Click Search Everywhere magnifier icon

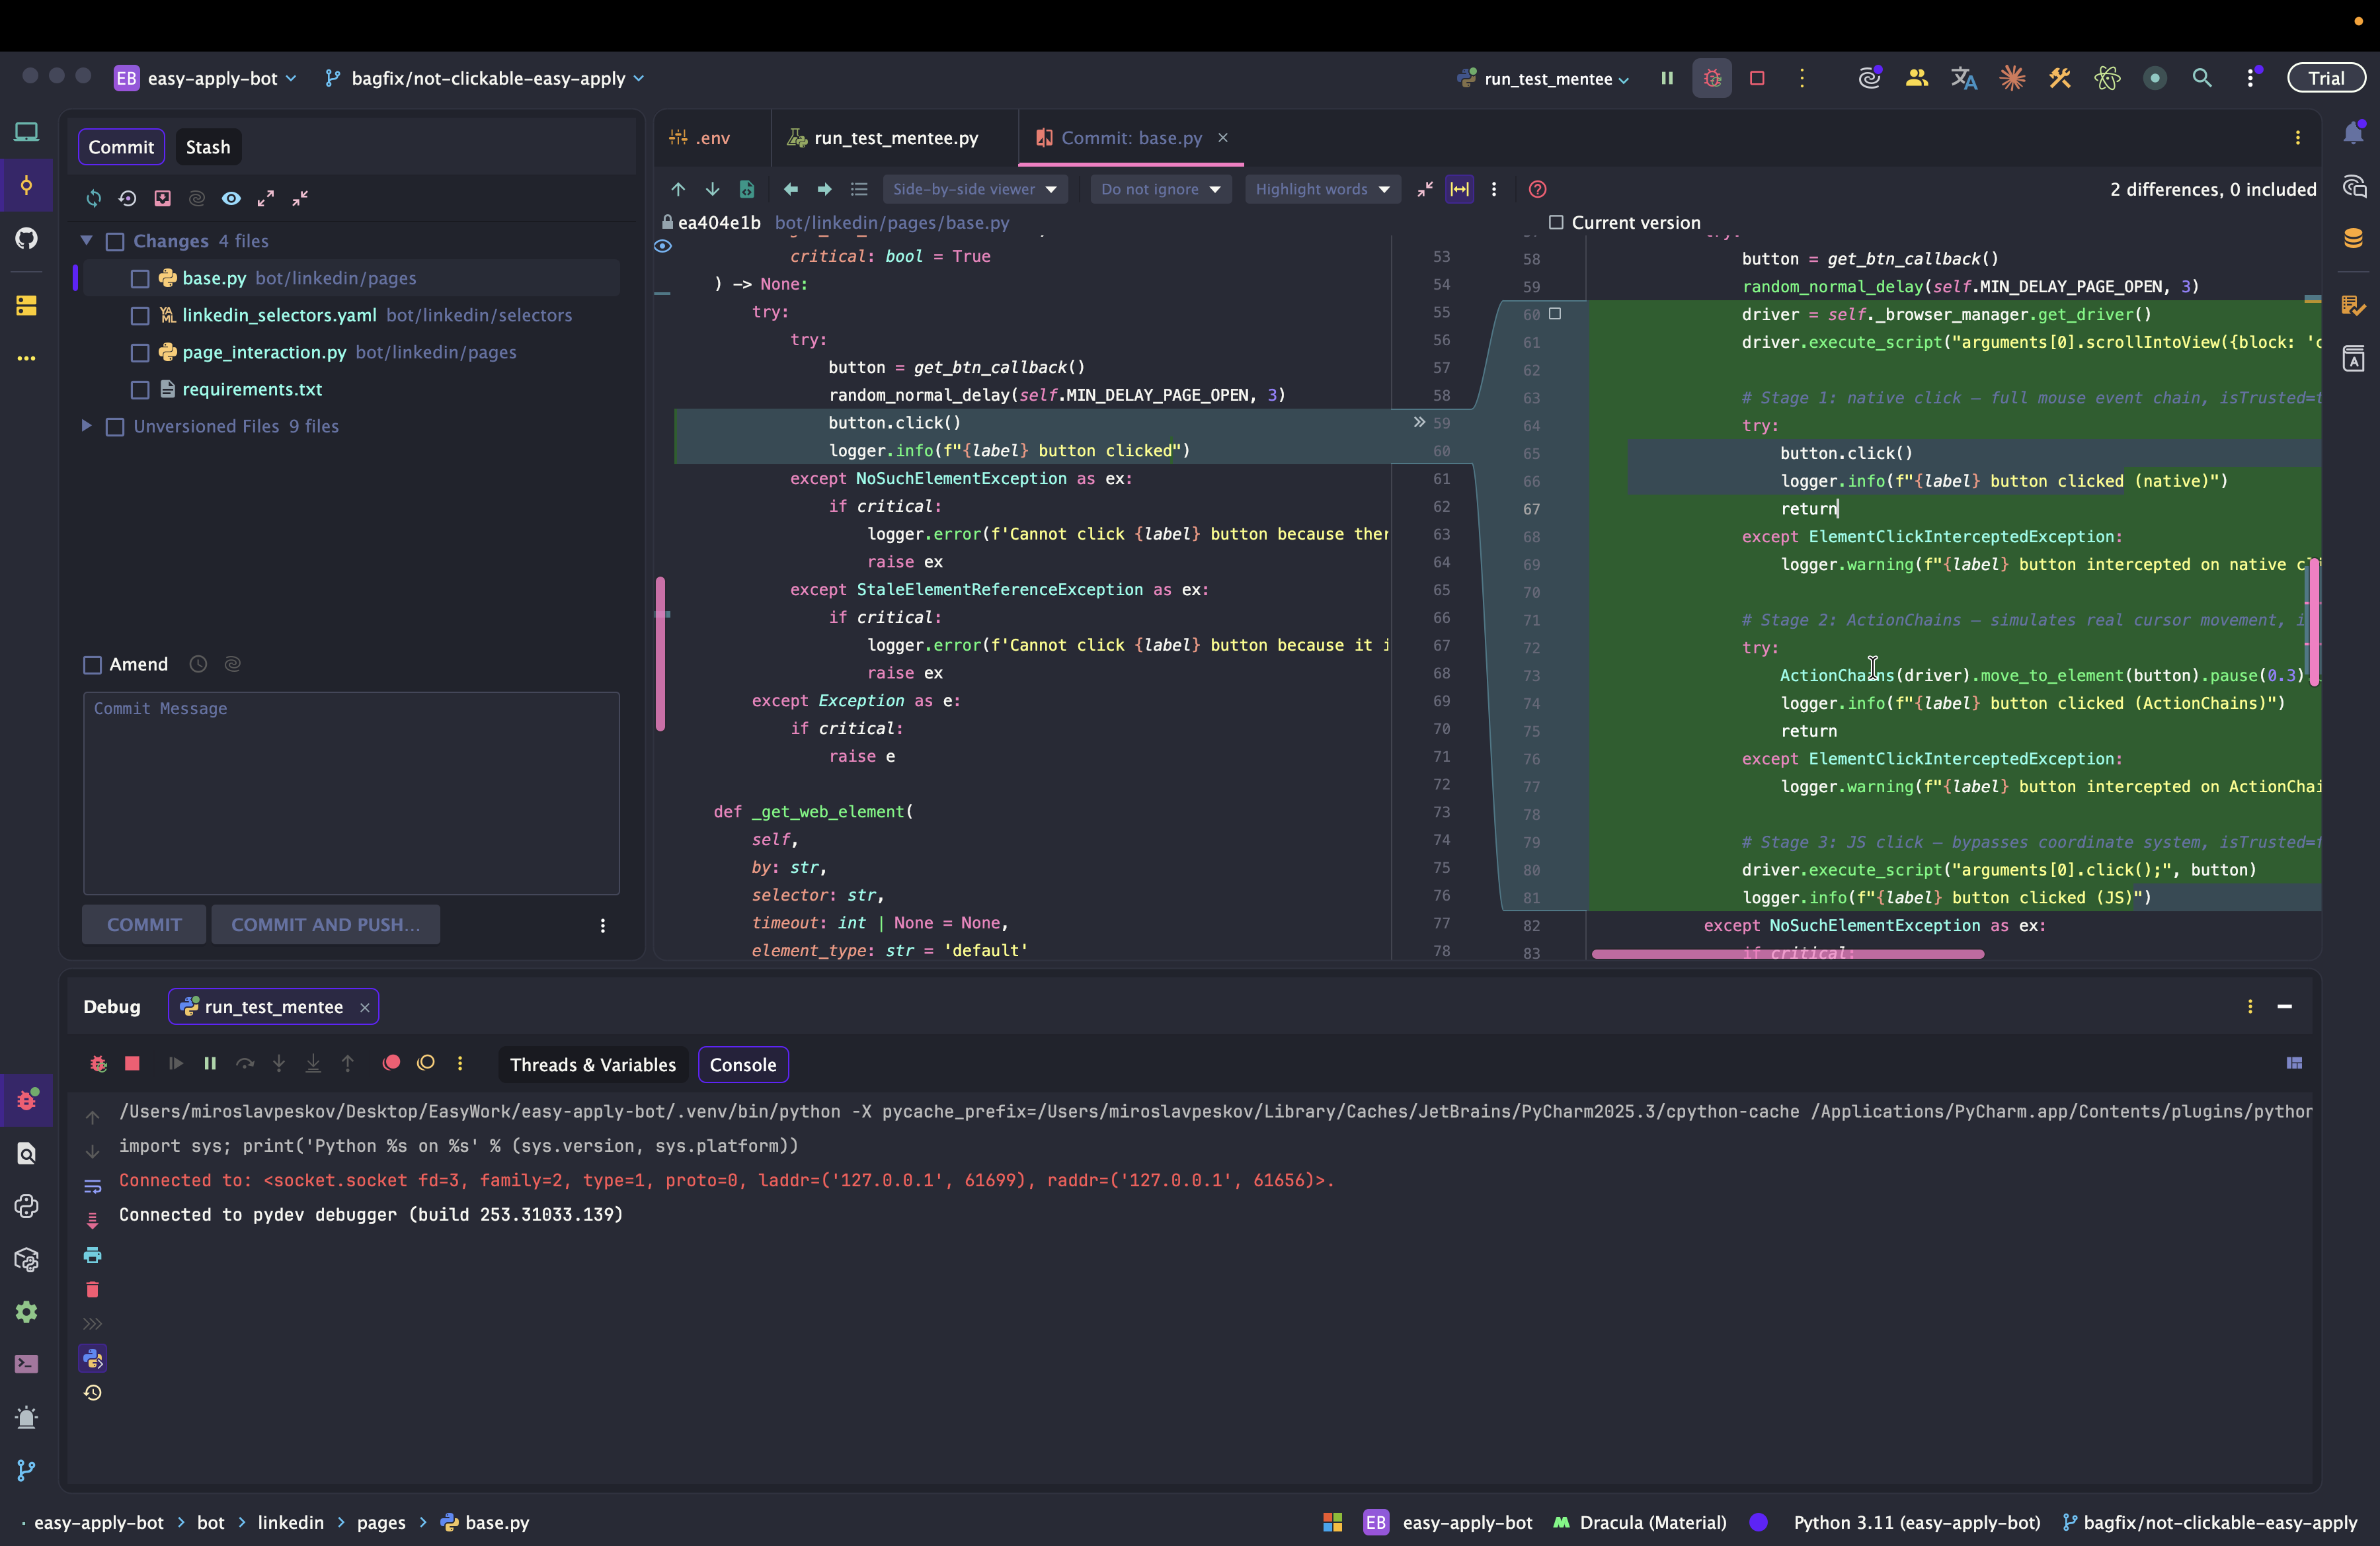pos(2202,78)
